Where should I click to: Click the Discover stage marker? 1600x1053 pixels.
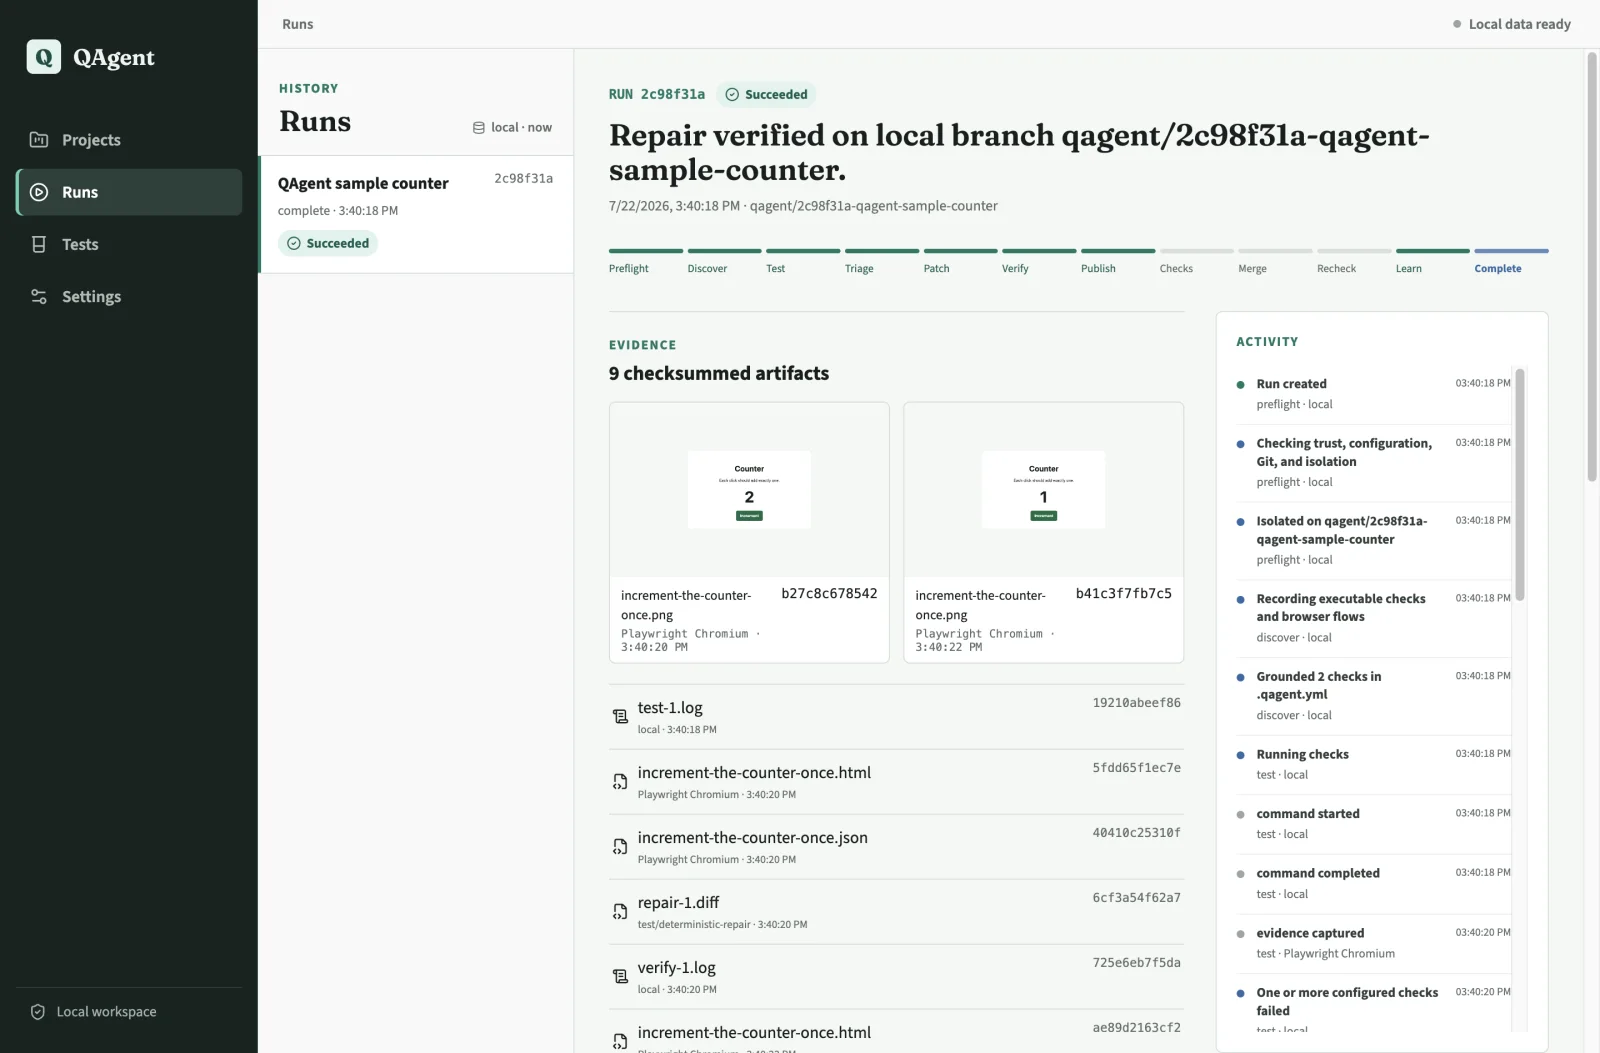click(724, 261)
